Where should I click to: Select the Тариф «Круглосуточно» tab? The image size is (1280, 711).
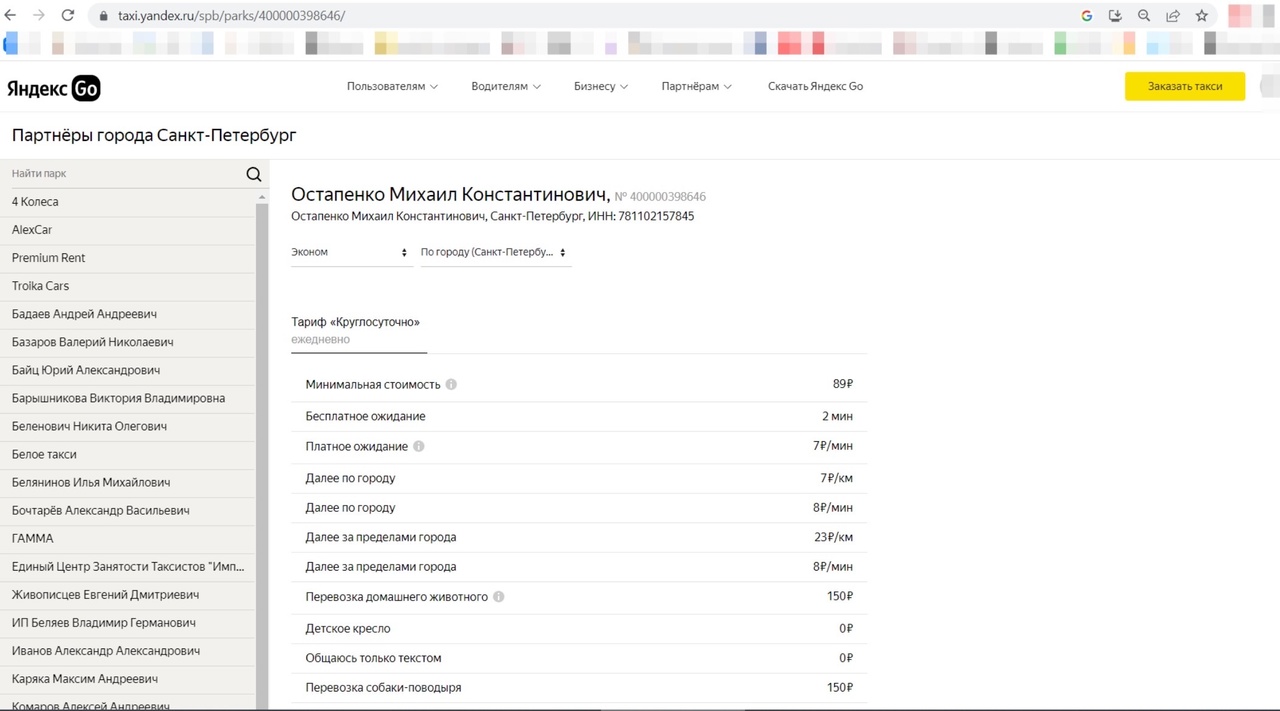[x=358, y=330]
